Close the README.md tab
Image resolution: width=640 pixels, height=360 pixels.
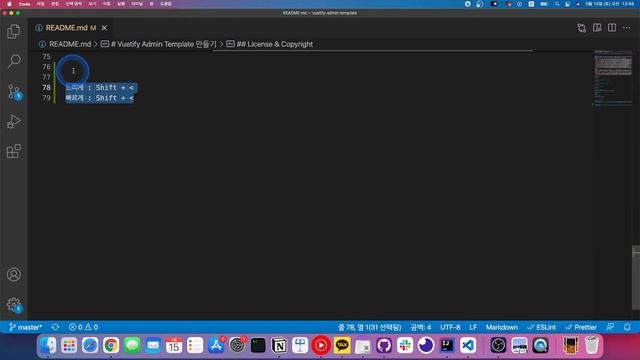coord(104,28)
